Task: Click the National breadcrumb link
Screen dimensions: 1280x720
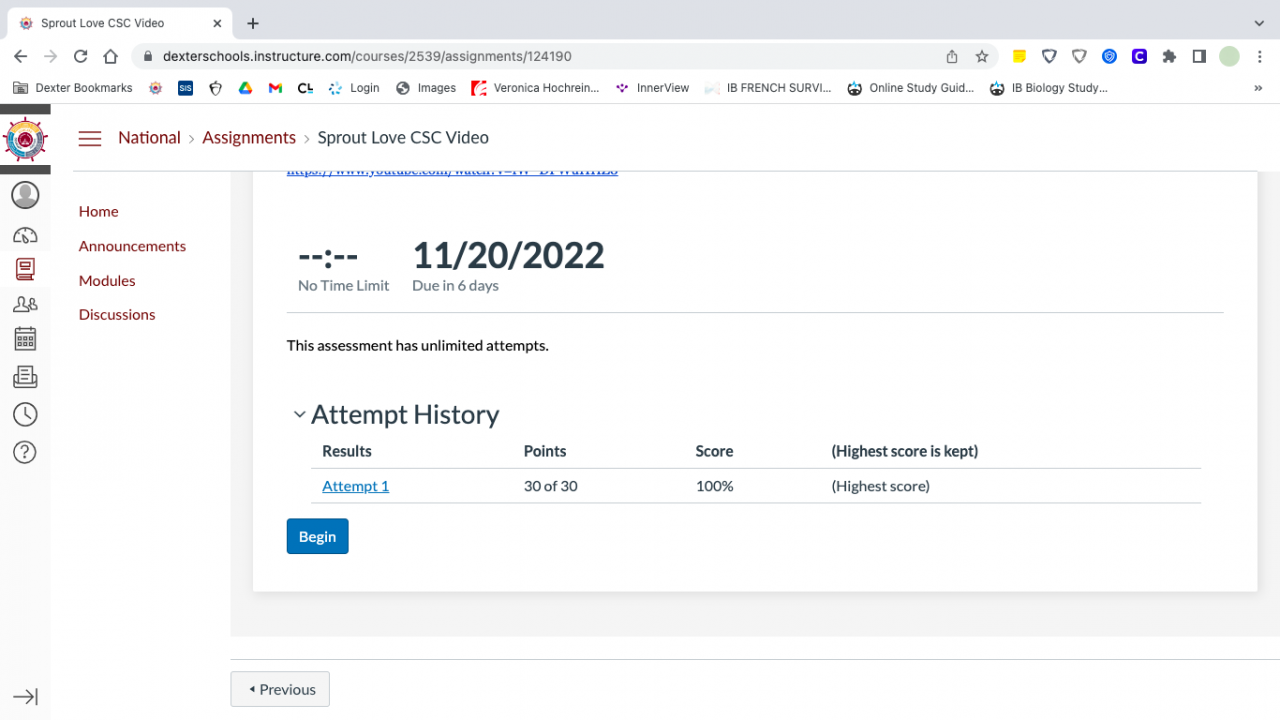Action: [x=149, y=138]
